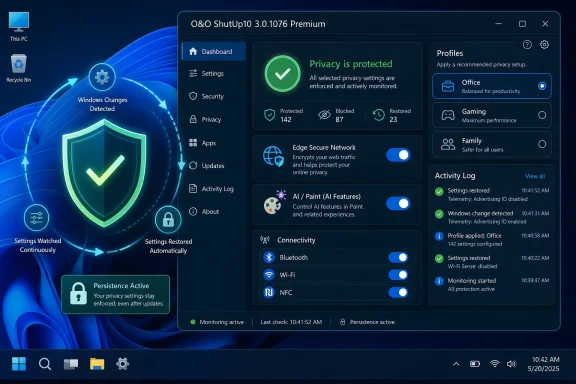Toggle the AI / Paint features switch

pos(398,203)
